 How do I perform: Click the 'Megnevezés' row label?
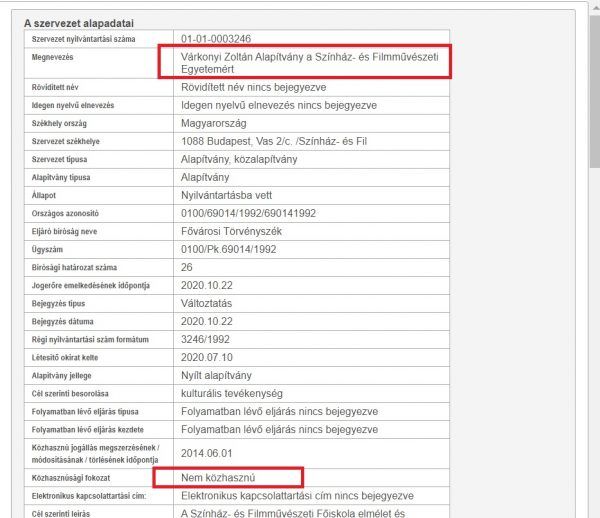coord(52,57)
